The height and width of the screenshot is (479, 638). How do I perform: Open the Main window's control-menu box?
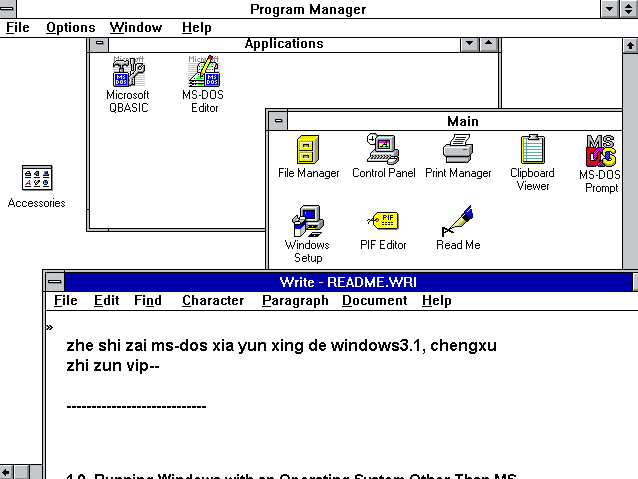[278, 121]
